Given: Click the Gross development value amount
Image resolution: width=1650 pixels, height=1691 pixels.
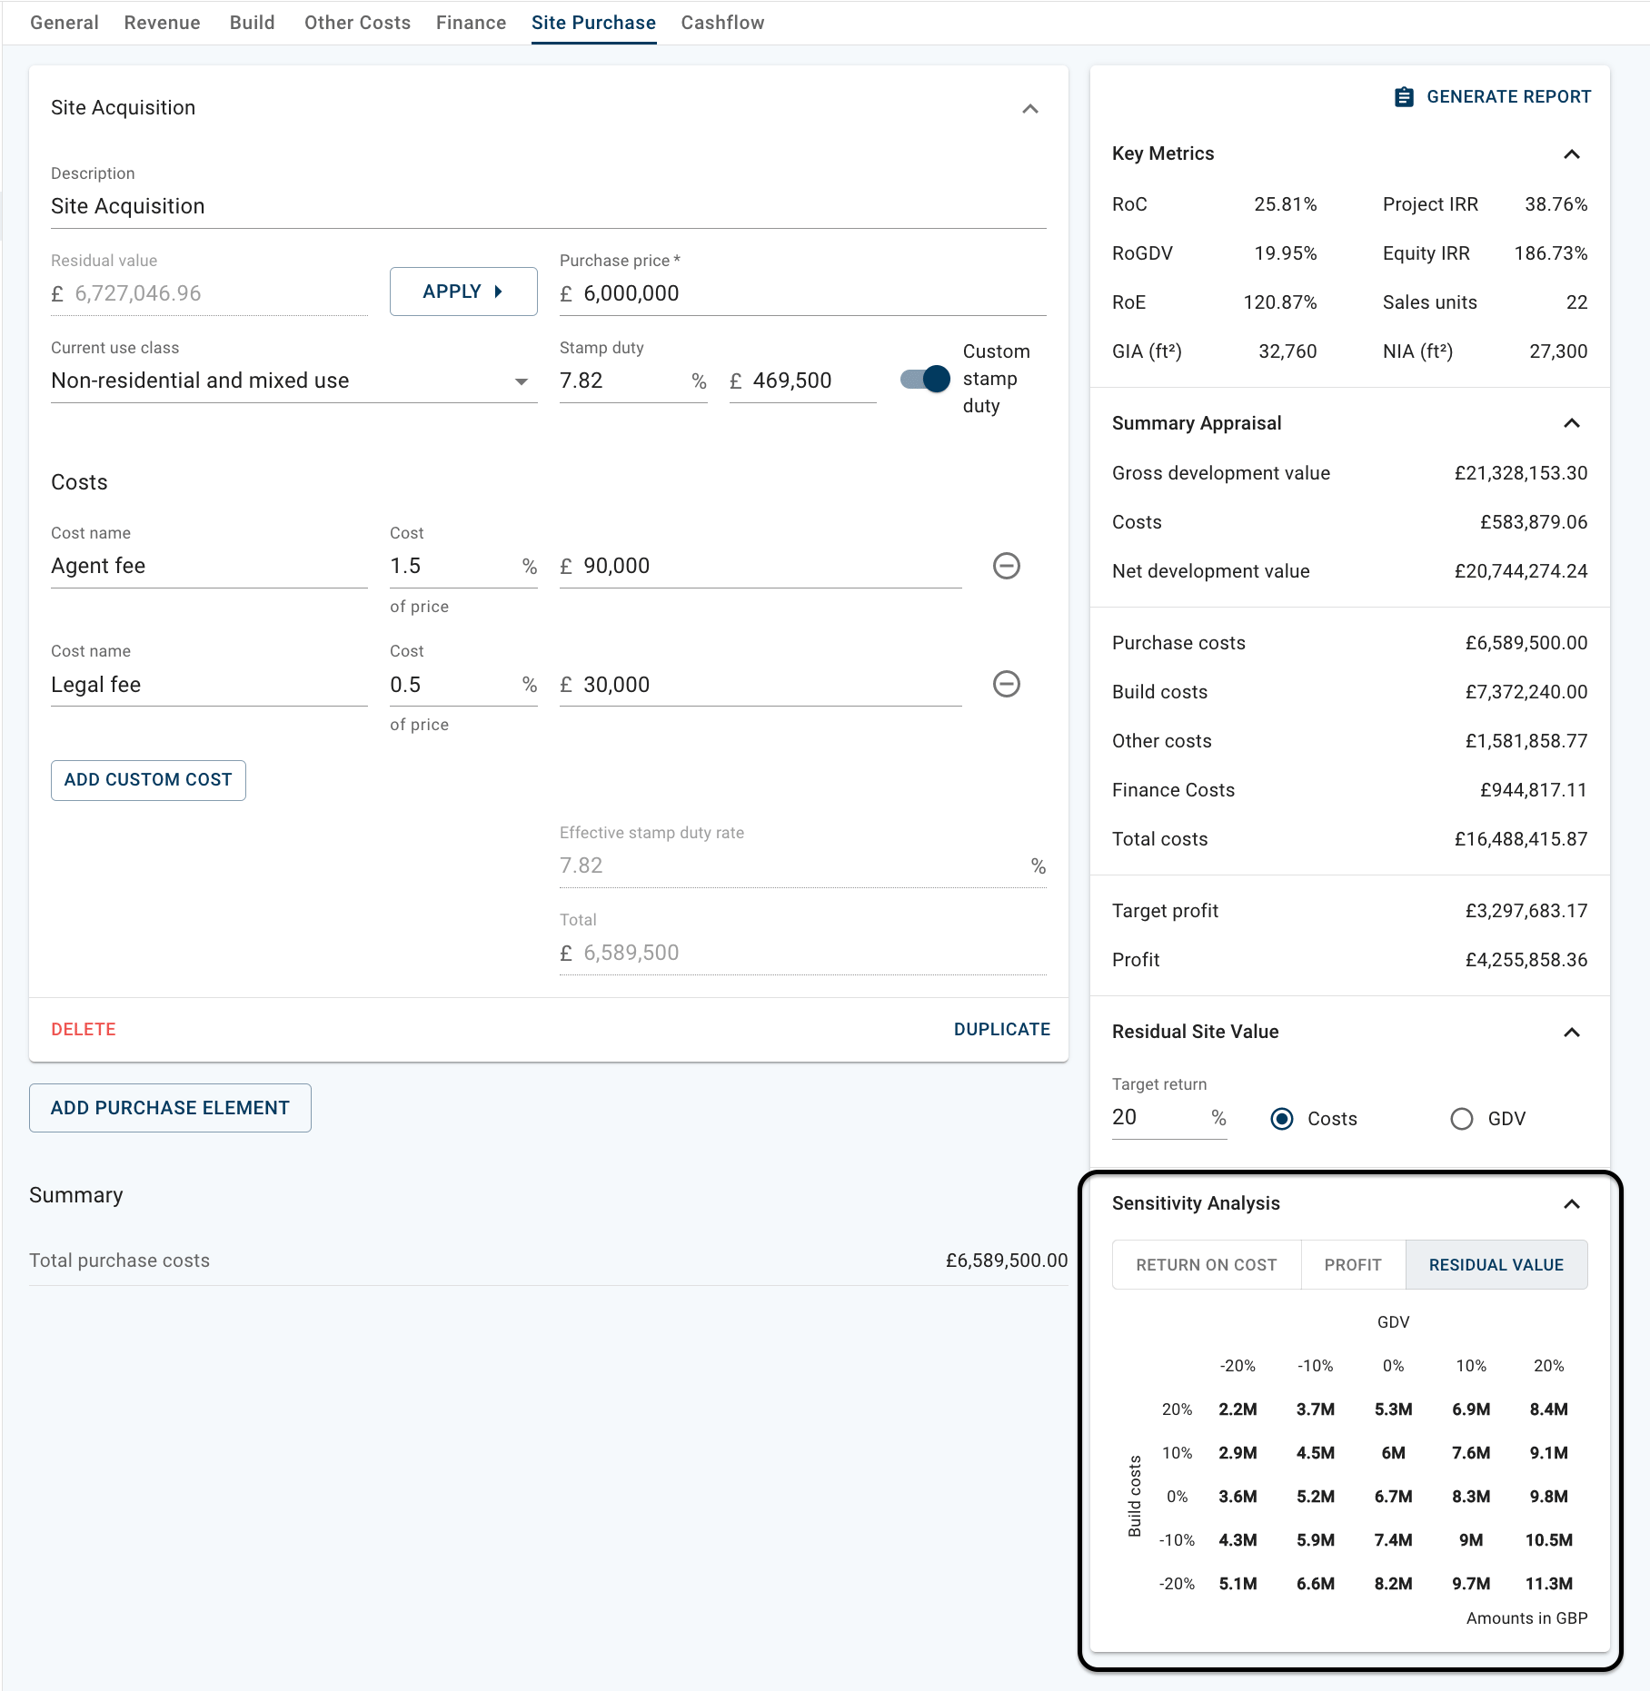Looking at the screenshot, I should coord(1520,474).
